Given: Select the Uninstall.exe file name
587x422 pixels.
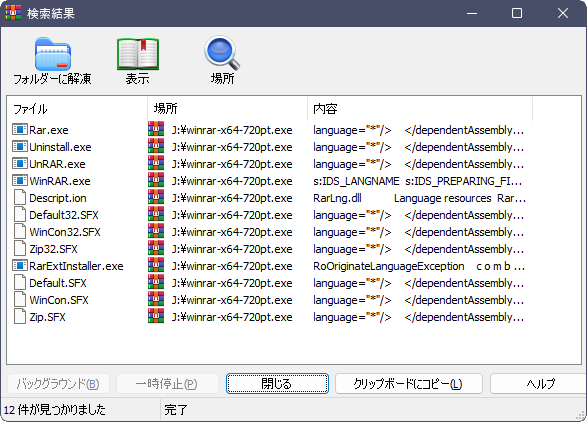Looking at the screenshot, I should click(x=60, y=147).
